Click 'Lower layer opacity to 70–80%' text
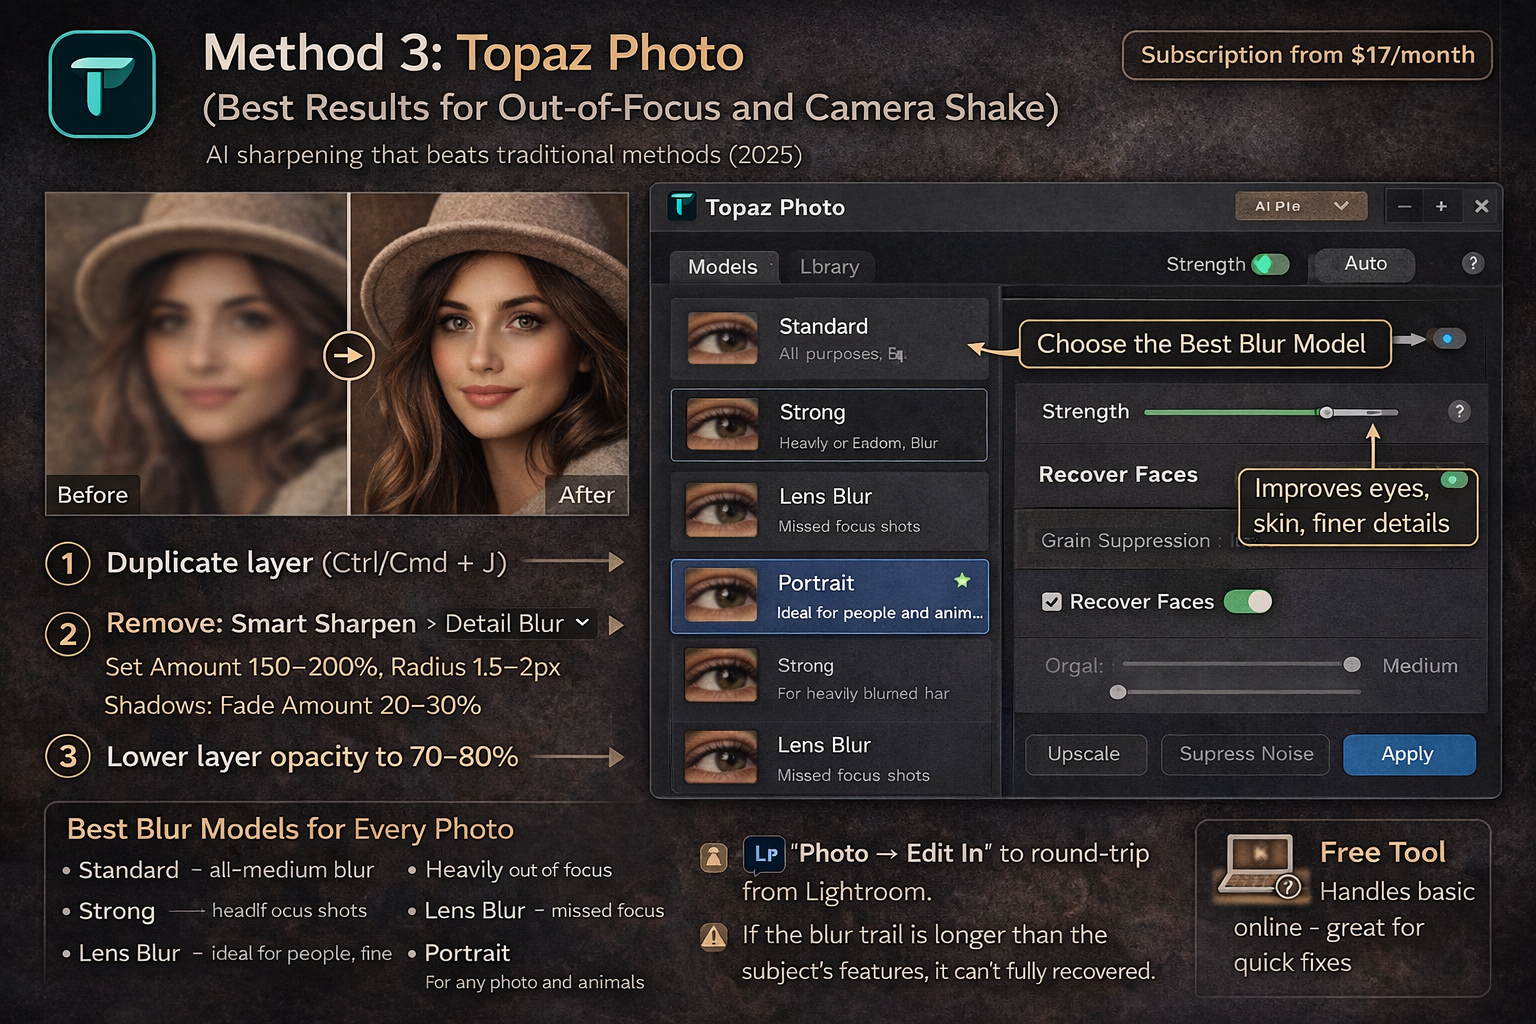The image size is (1536, 1024). tap(312, 757)
